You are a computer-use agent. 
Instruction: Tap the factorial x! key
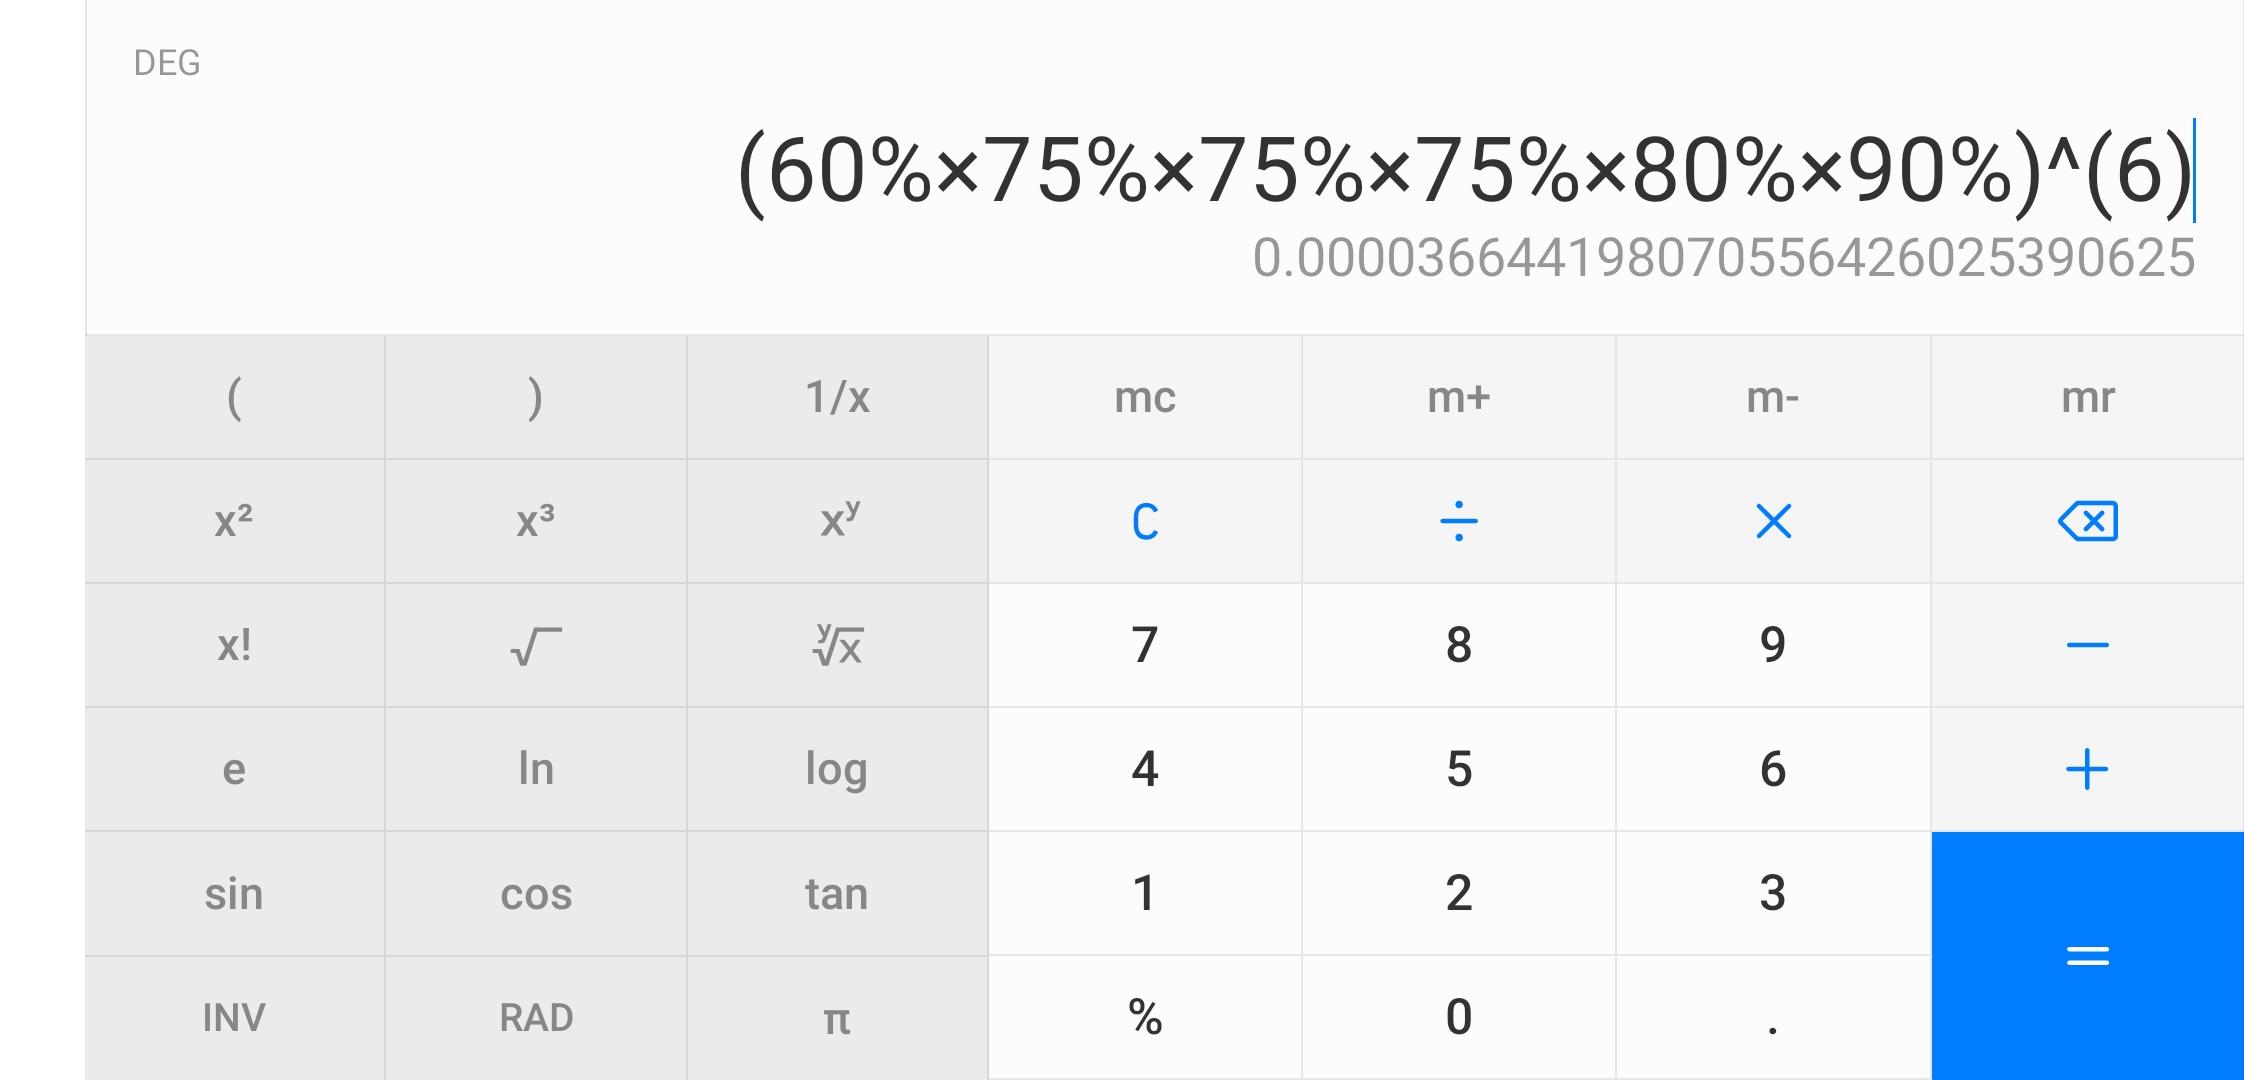[234, 645]
